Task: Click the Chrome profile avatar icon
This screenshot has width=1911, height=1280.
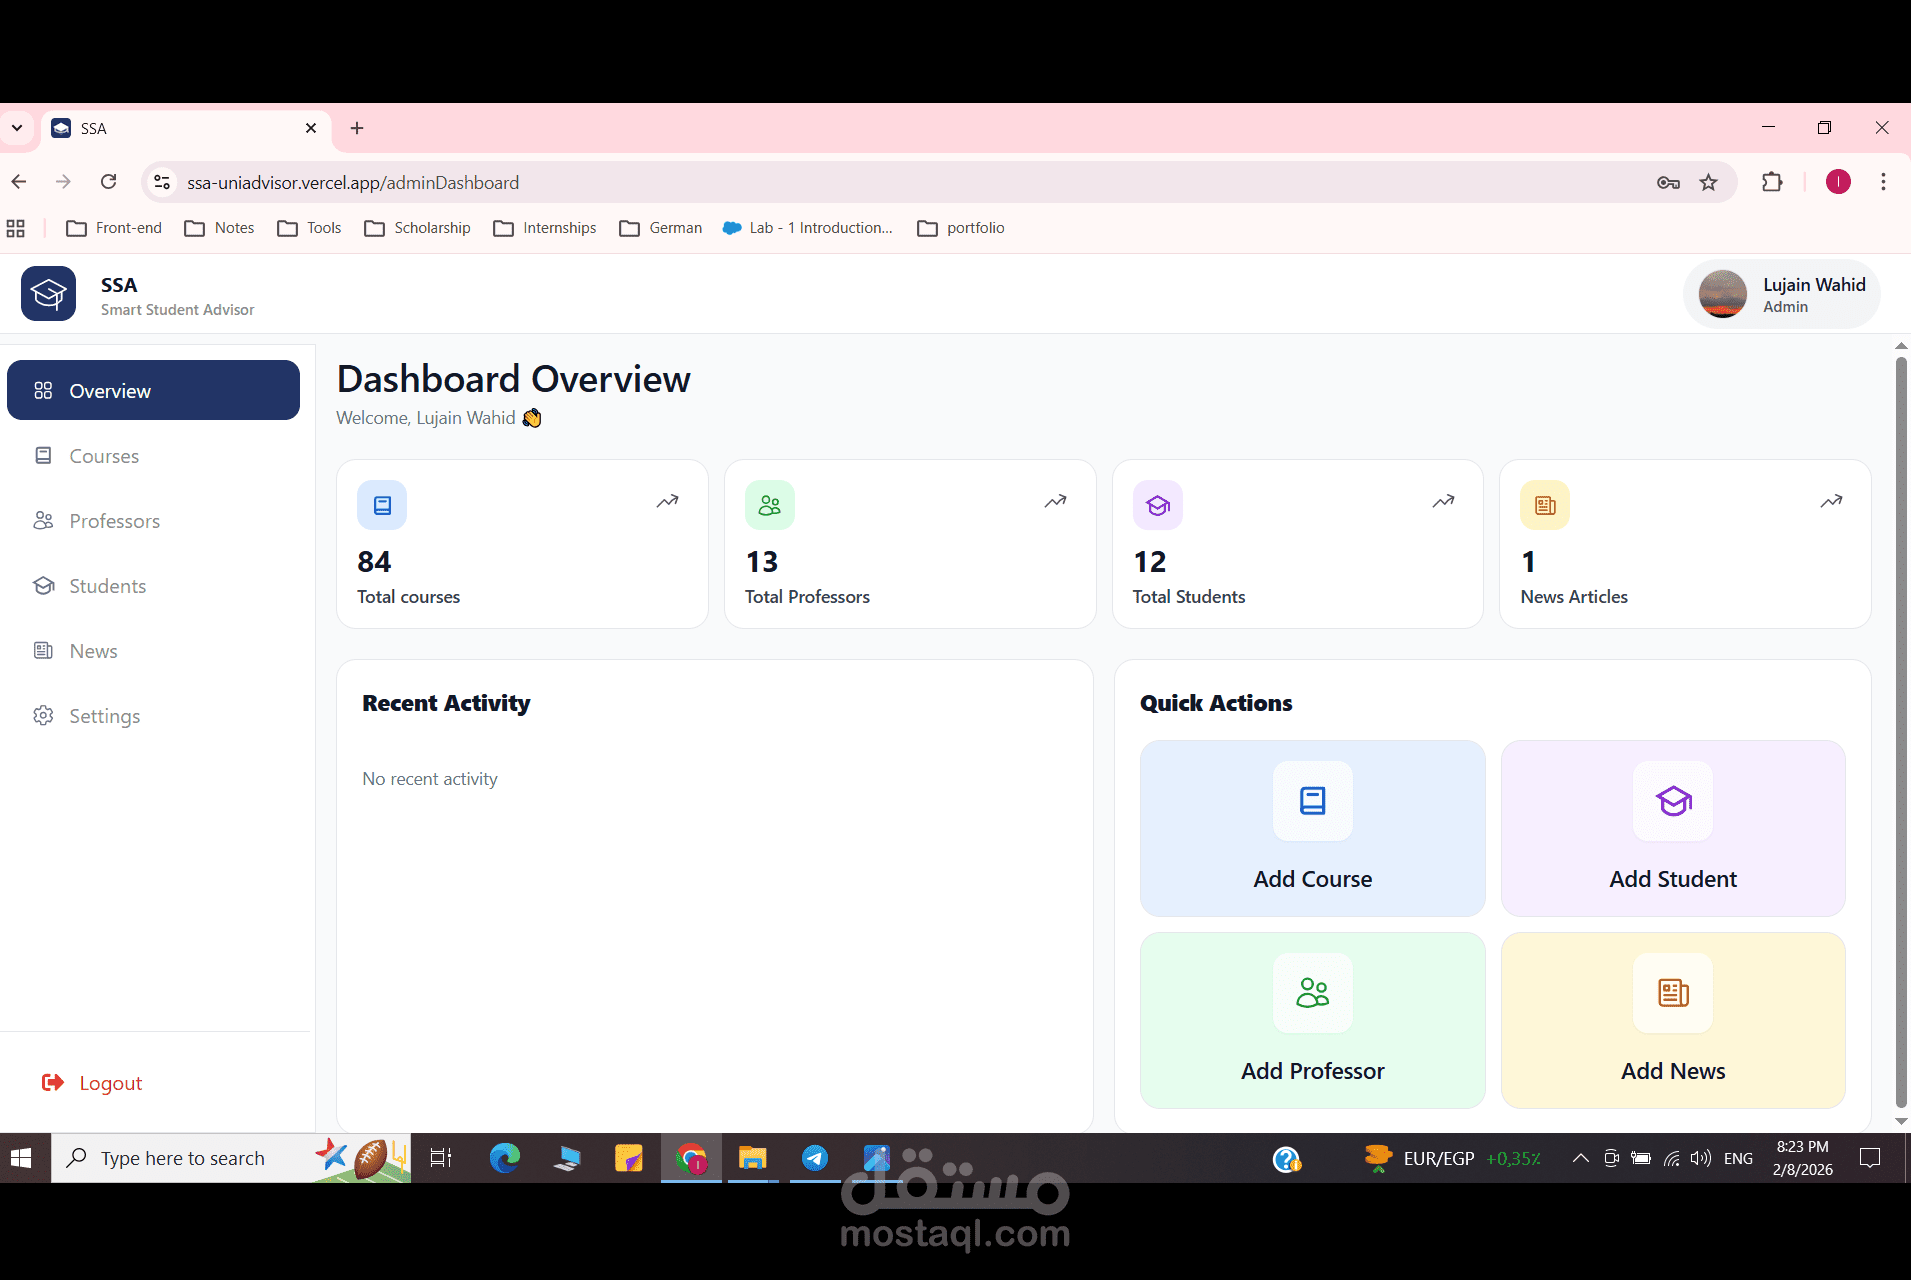Action: pyautogui.click(x=1838, y=182)
